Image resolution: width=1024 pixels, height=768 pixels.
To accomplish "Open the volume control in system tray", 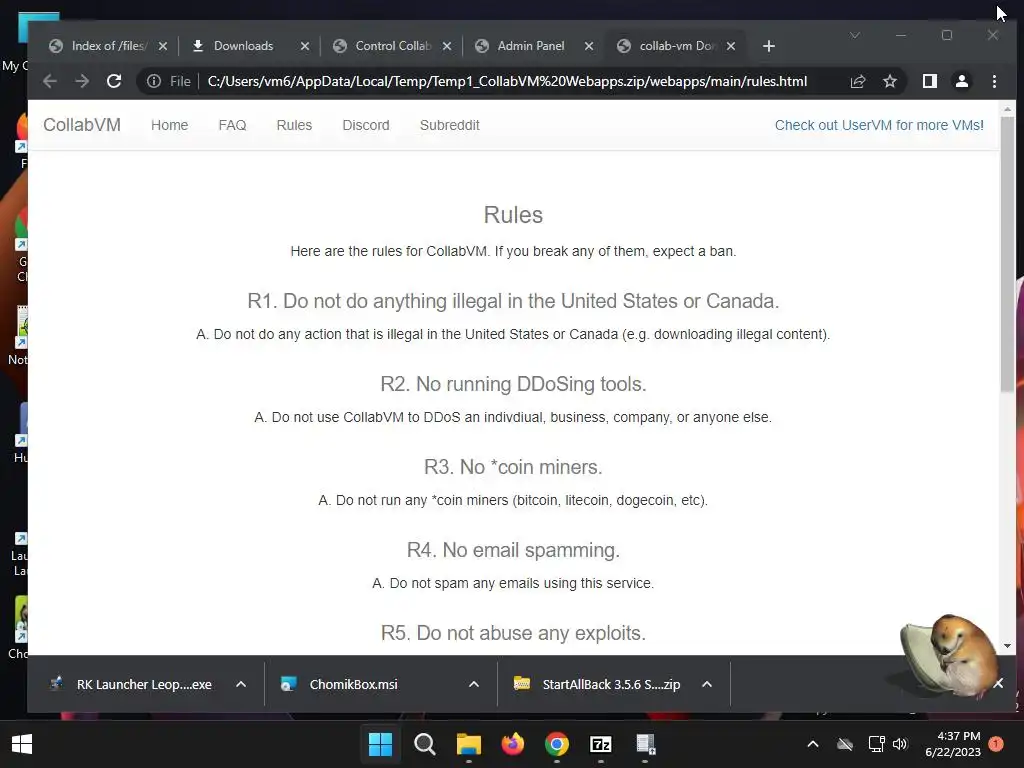I will tap(900, 744).
